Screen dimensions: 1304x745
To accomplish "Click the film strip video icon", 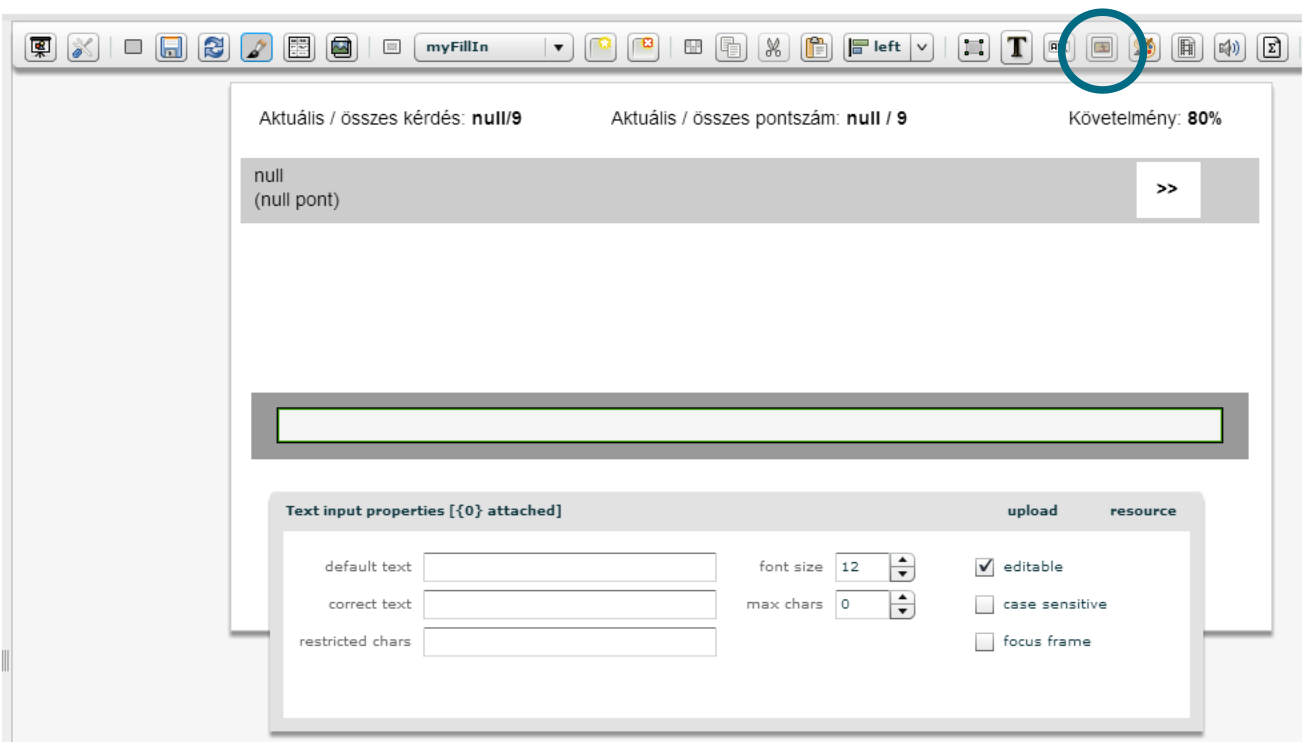I will pos(1186,47).
